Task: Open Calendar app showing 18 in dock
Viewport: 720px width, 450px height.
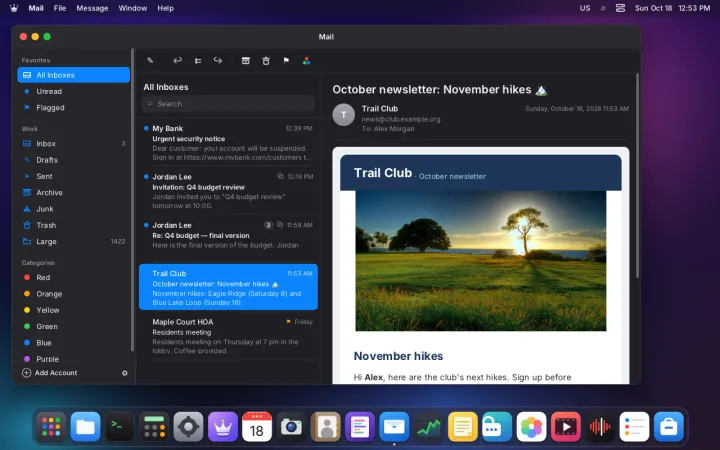Action: coord(257,427)
